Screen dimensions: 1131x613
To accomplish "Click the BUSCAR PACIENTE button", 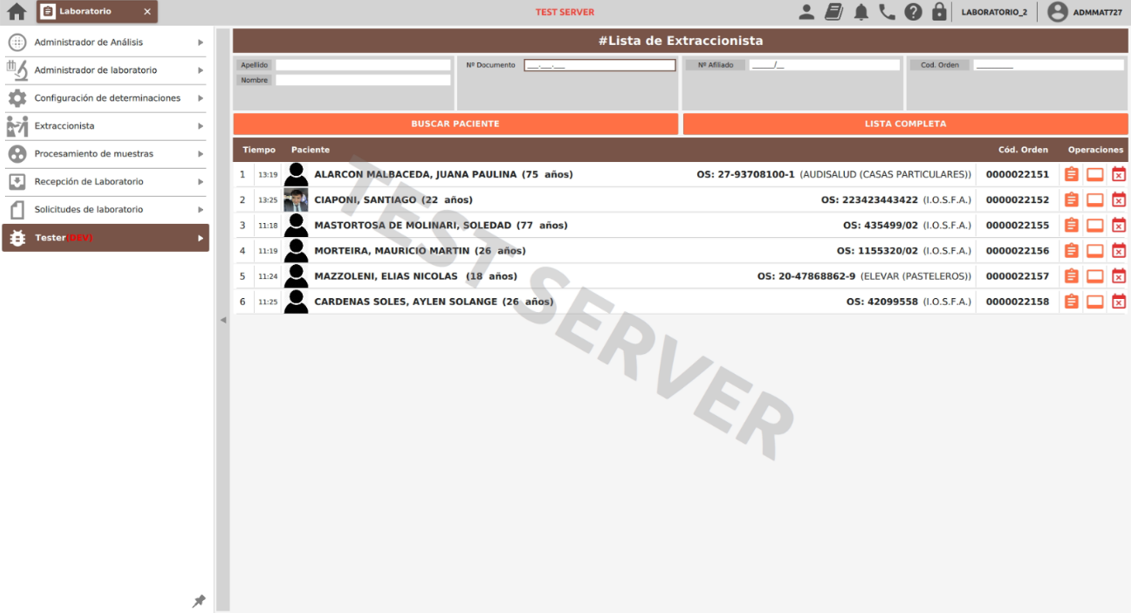I will coord(456,123).
